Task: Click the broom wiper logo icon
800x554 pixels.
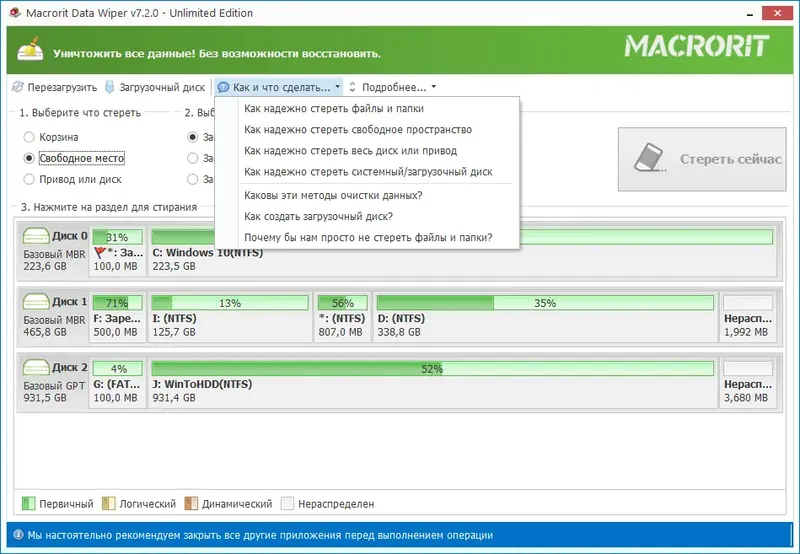Action: pyautogui.click(x=31, y=49)
